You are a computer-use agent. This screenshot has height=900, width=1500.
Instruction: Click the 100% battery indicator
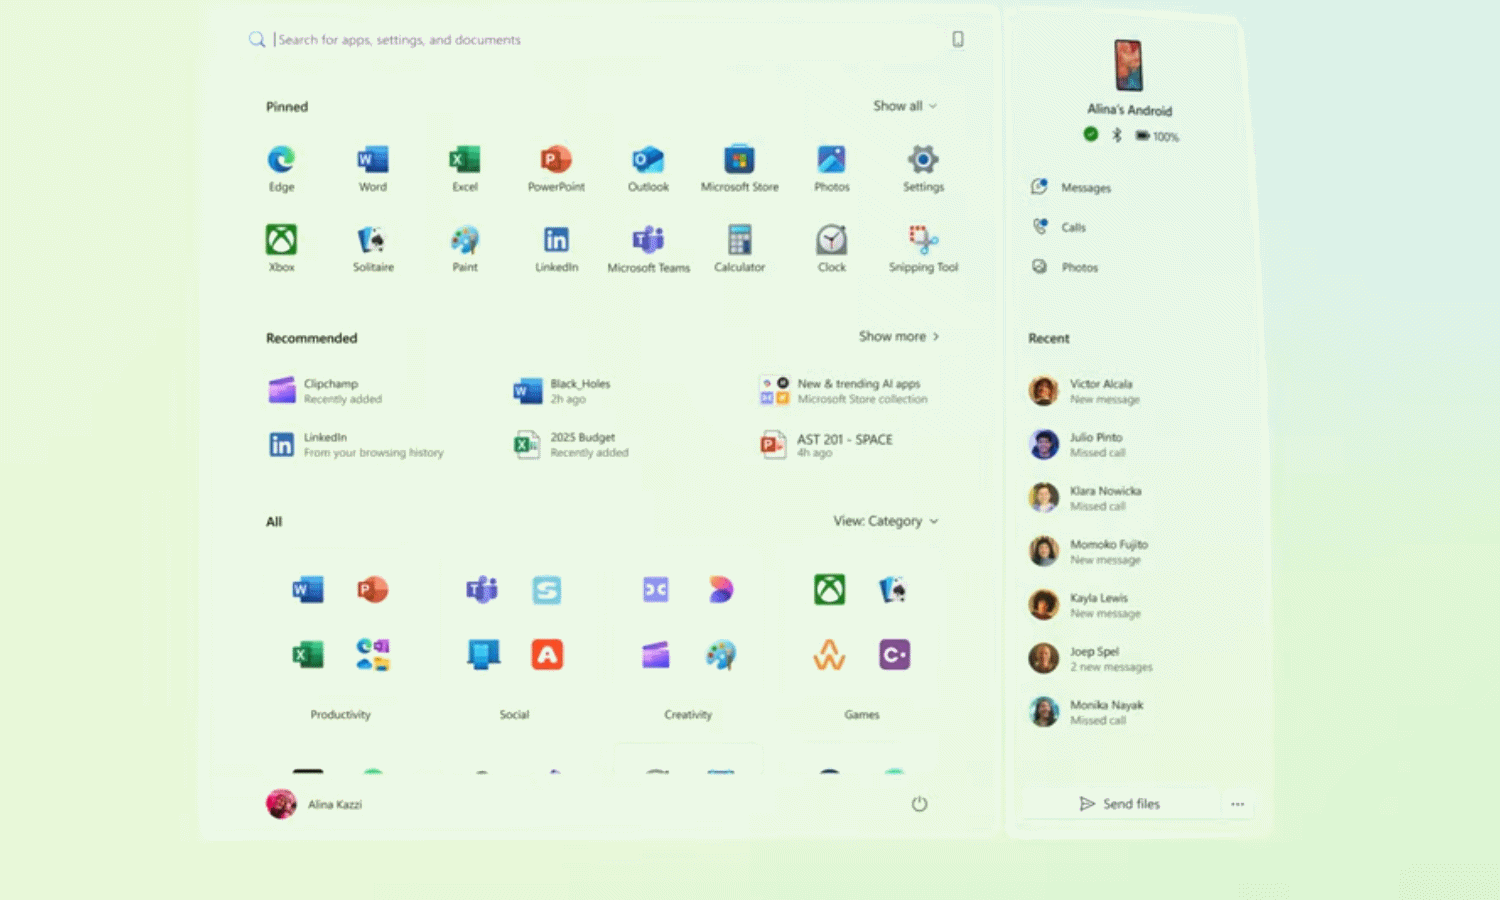click(1157, 136)
